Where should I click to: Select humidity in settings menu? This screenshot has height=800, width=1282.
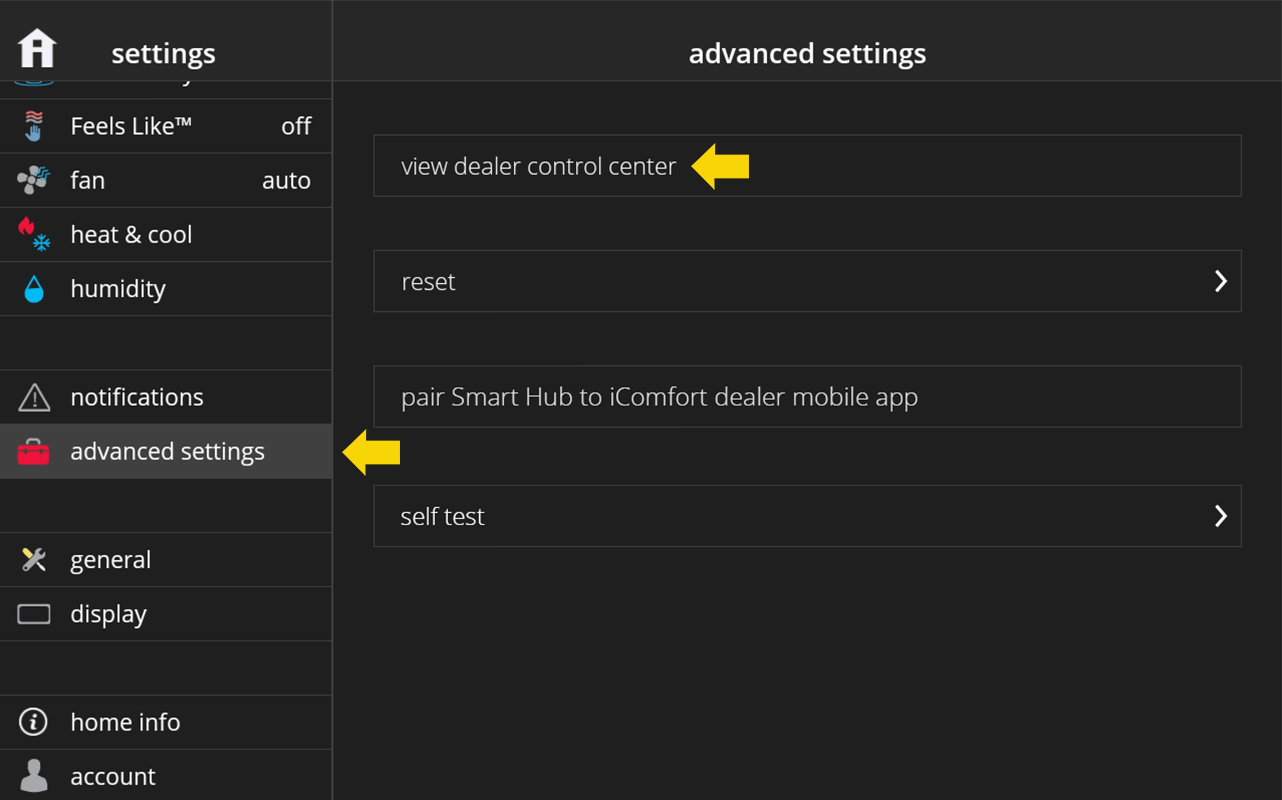[x=165, y=289]
